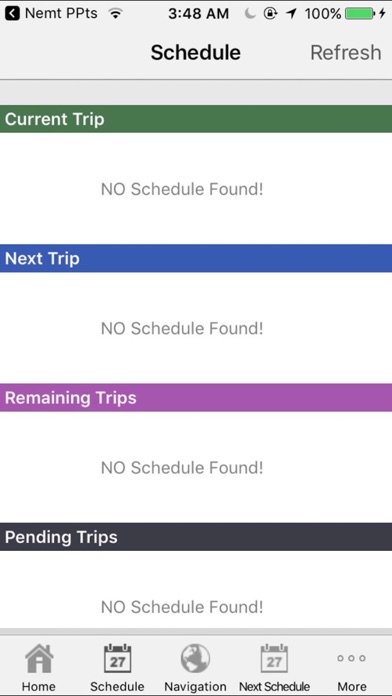Select the blue Next Trip header
This screenshot has width=392, height=696.
pyautogui.click(x=196, y=258)
